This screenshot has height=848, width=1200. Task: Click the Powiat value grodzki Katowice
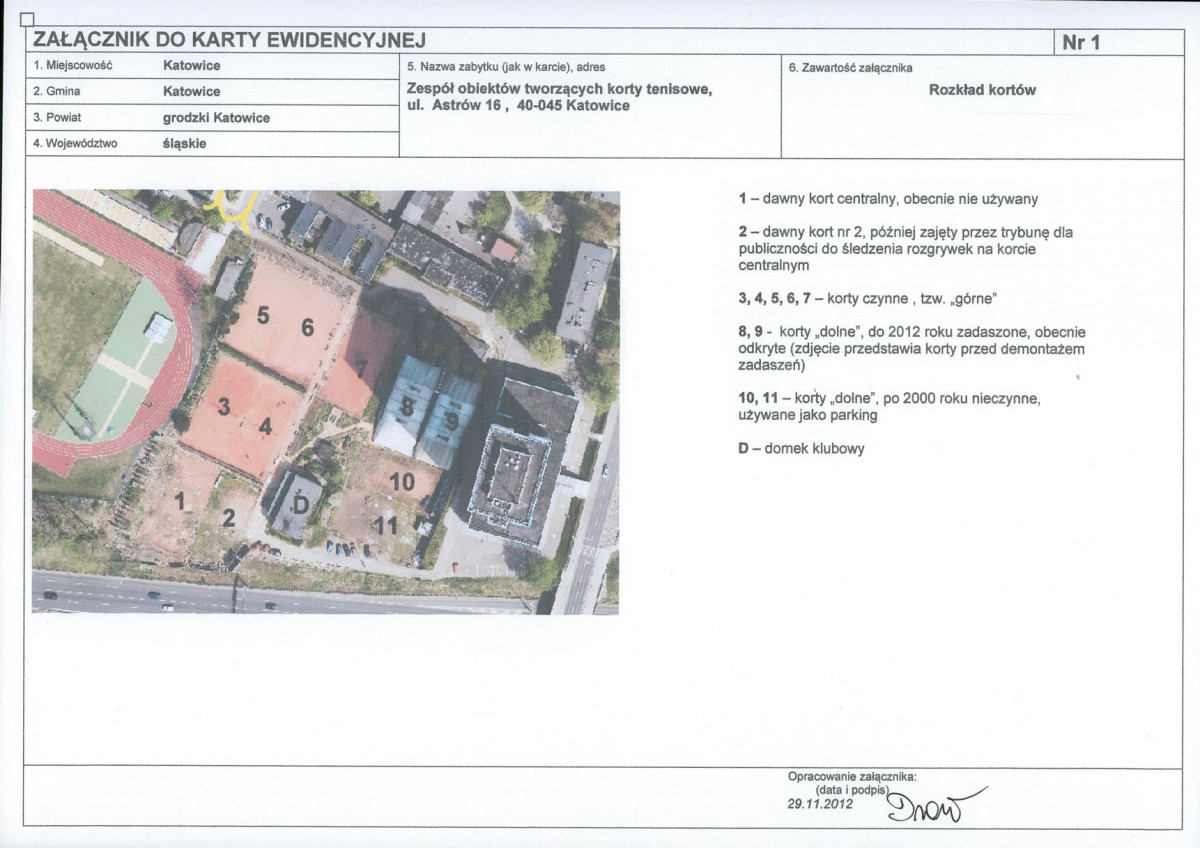(216, 117)
